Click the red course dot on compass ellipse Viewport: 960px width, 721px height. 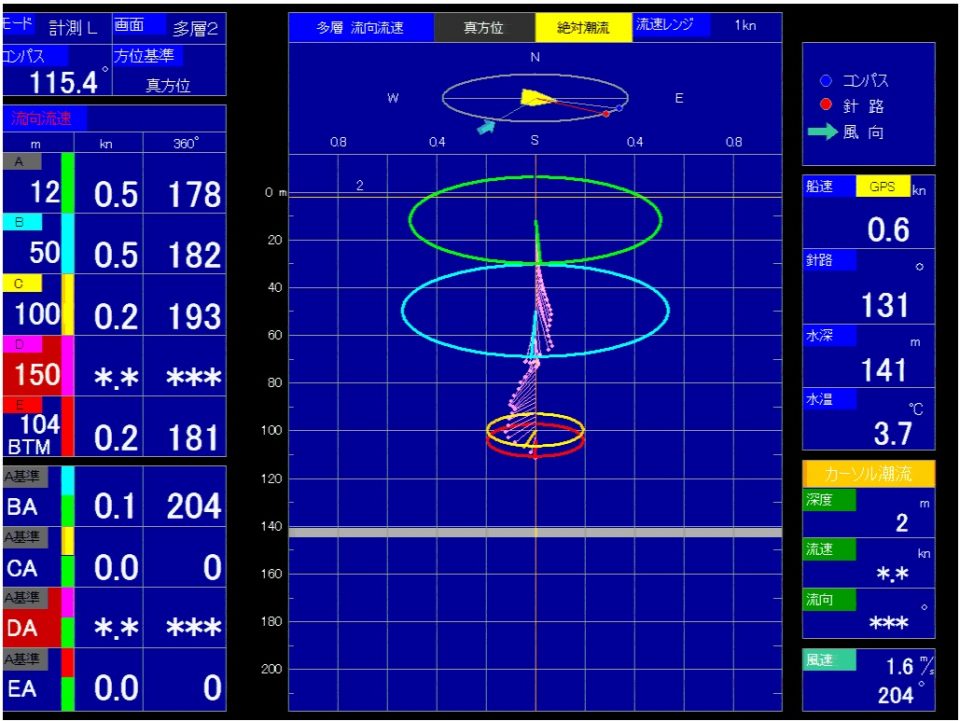tap(606, 114)
